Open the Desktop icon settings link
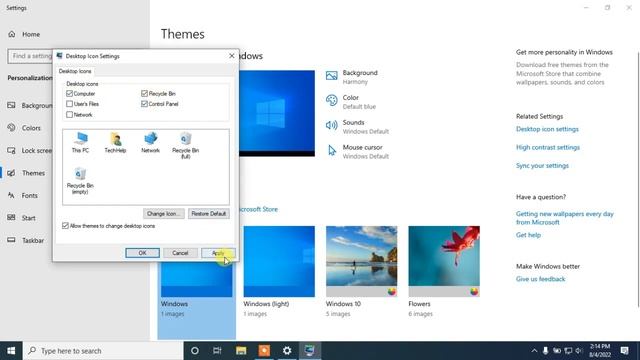The height and width of the screenshot is (360, 640). (x=547, y=129)
